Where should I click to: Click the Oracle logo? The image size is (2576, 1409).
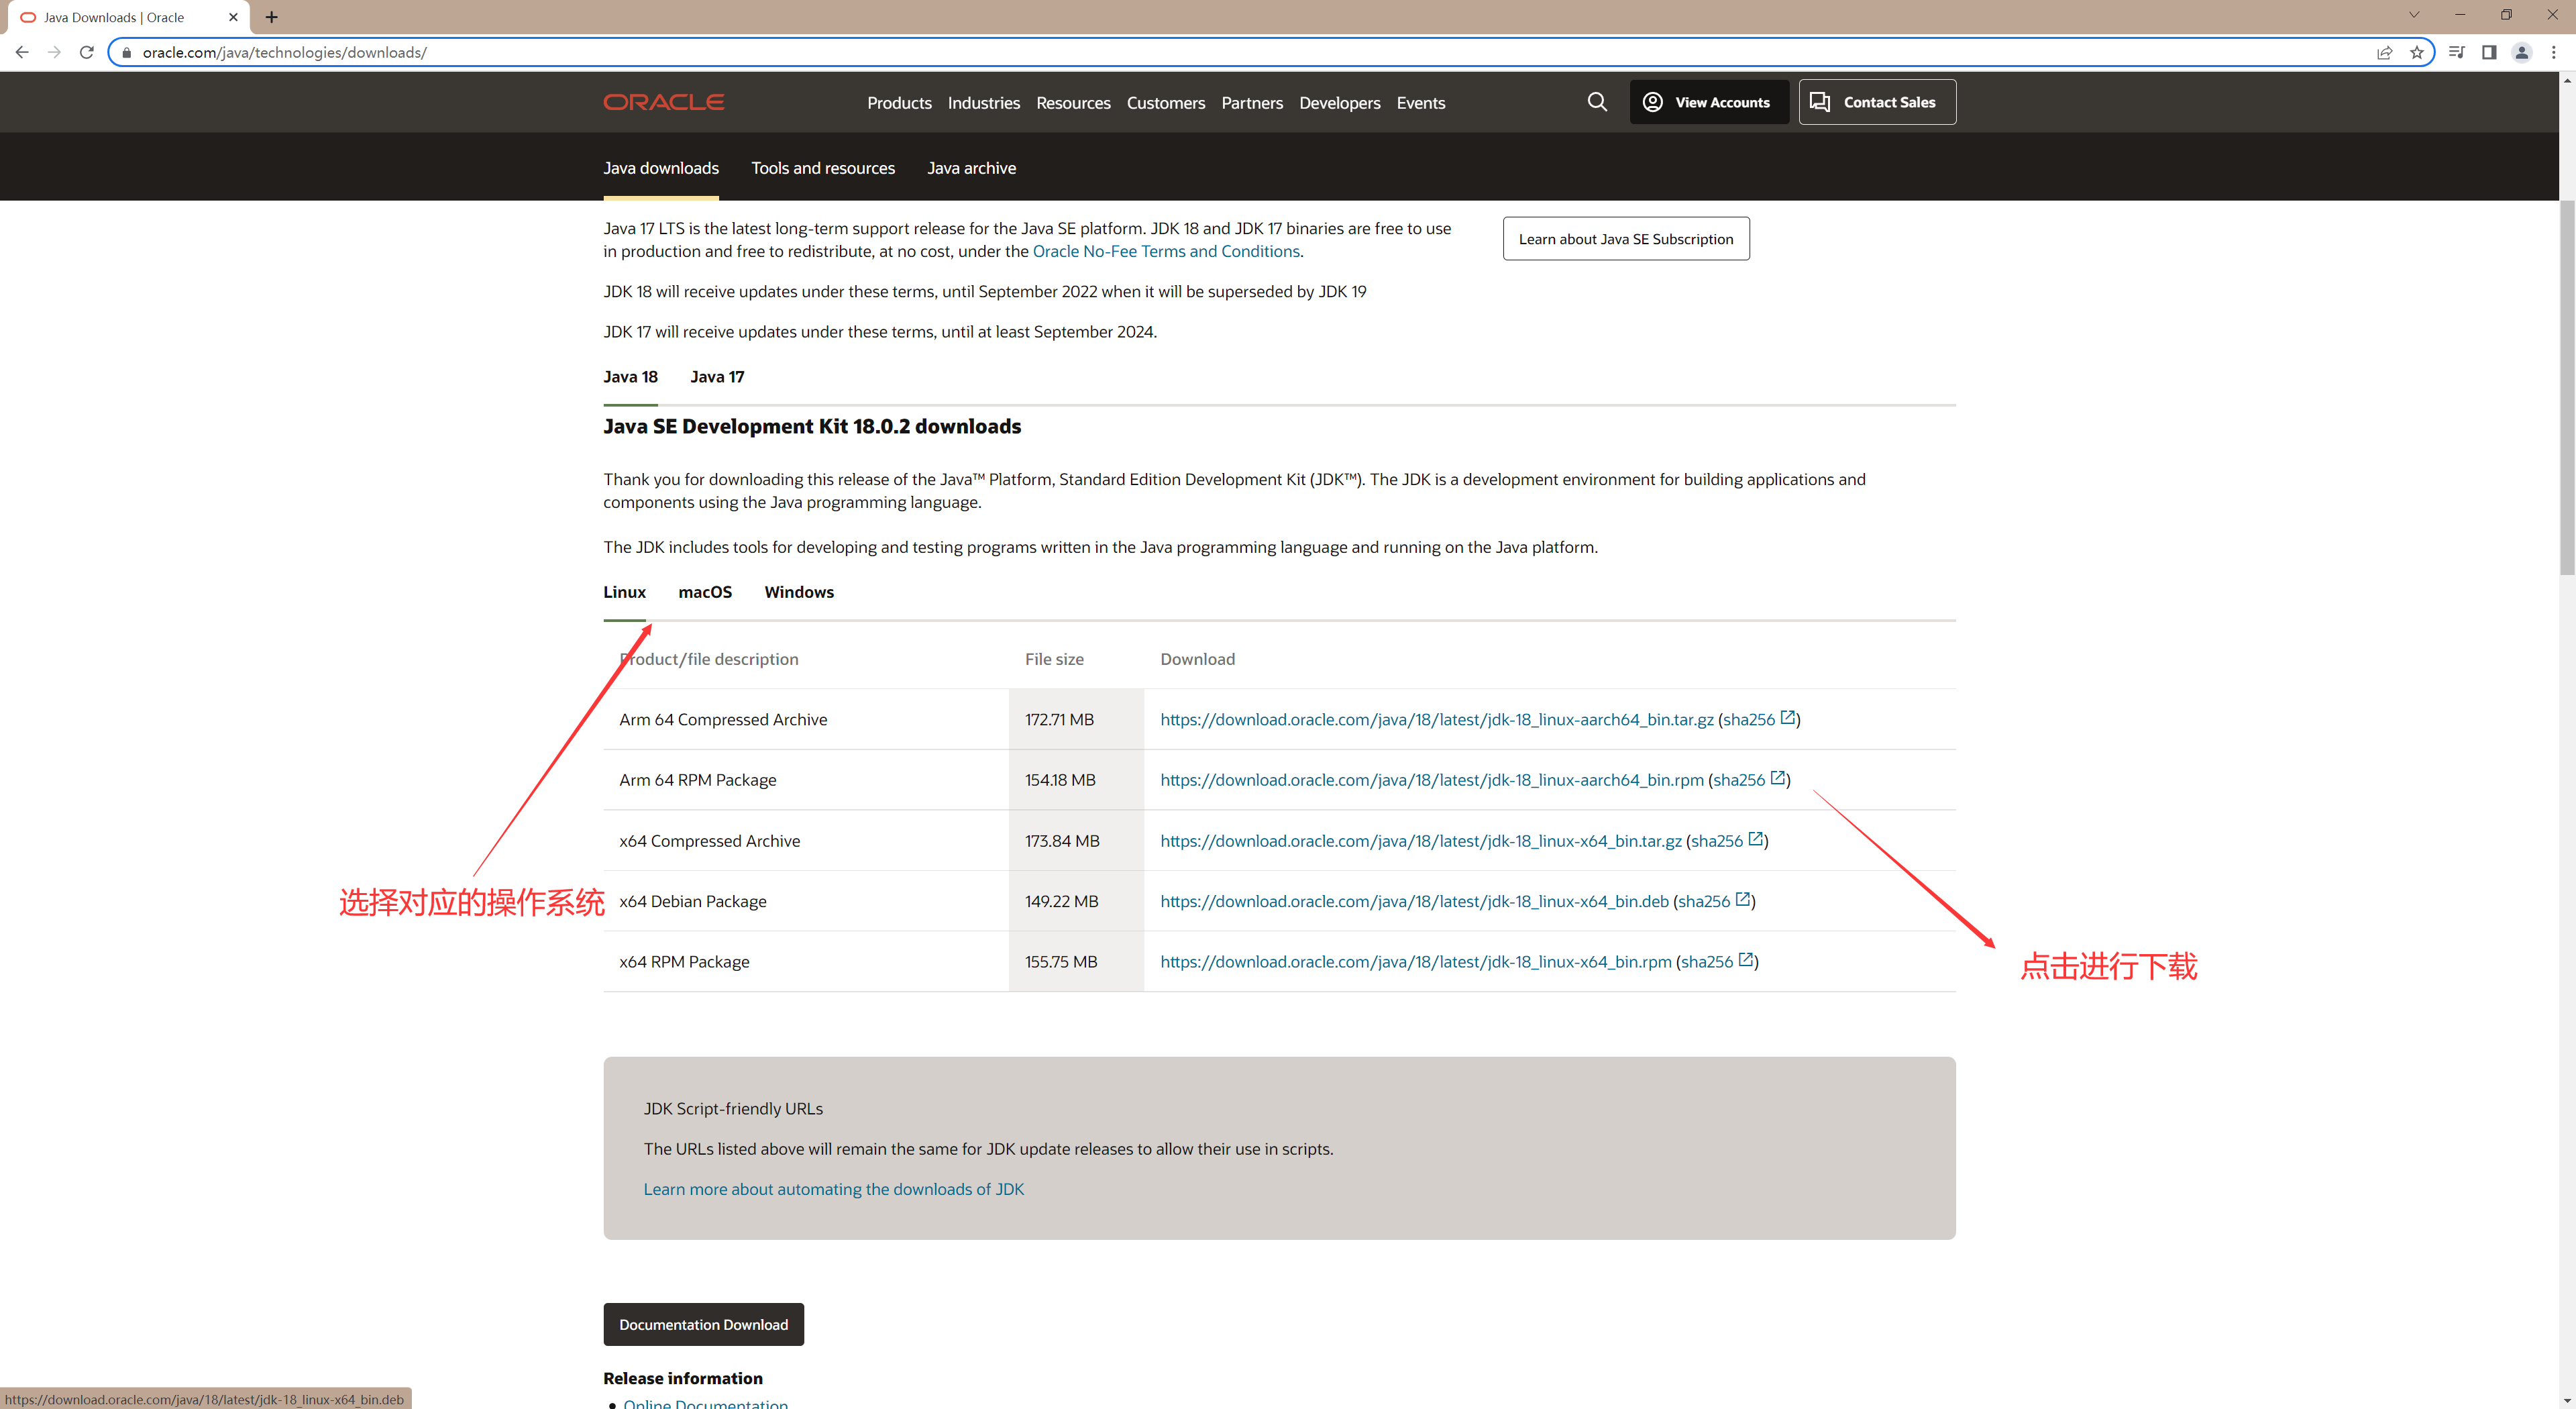(663, 102)
